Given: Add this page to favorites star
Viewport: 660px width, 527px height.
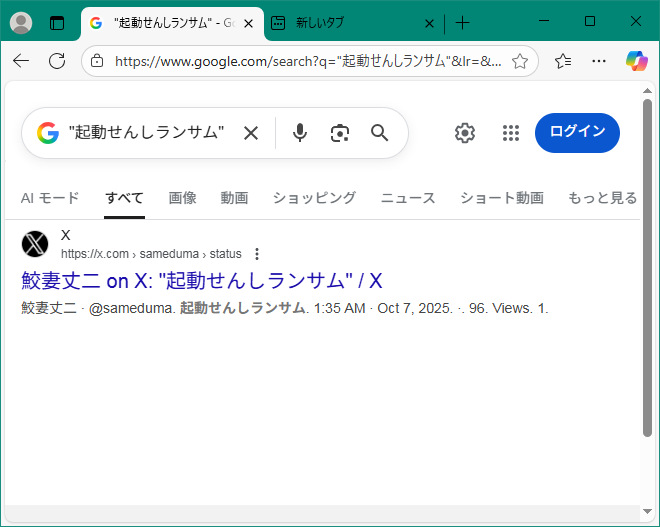Looking at the screenshot, I should tap(520, 61).
